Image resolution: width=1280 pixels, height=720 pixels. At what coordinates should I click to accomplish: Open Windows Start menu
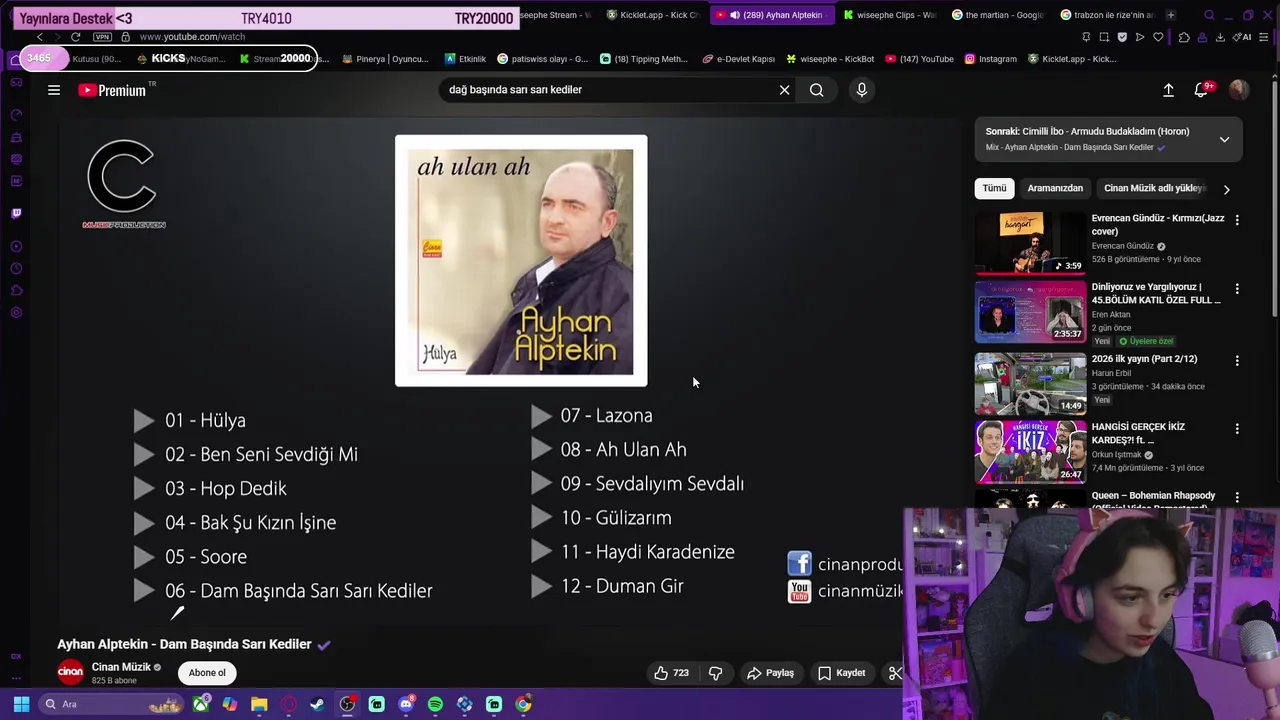(x=21, y=704)
